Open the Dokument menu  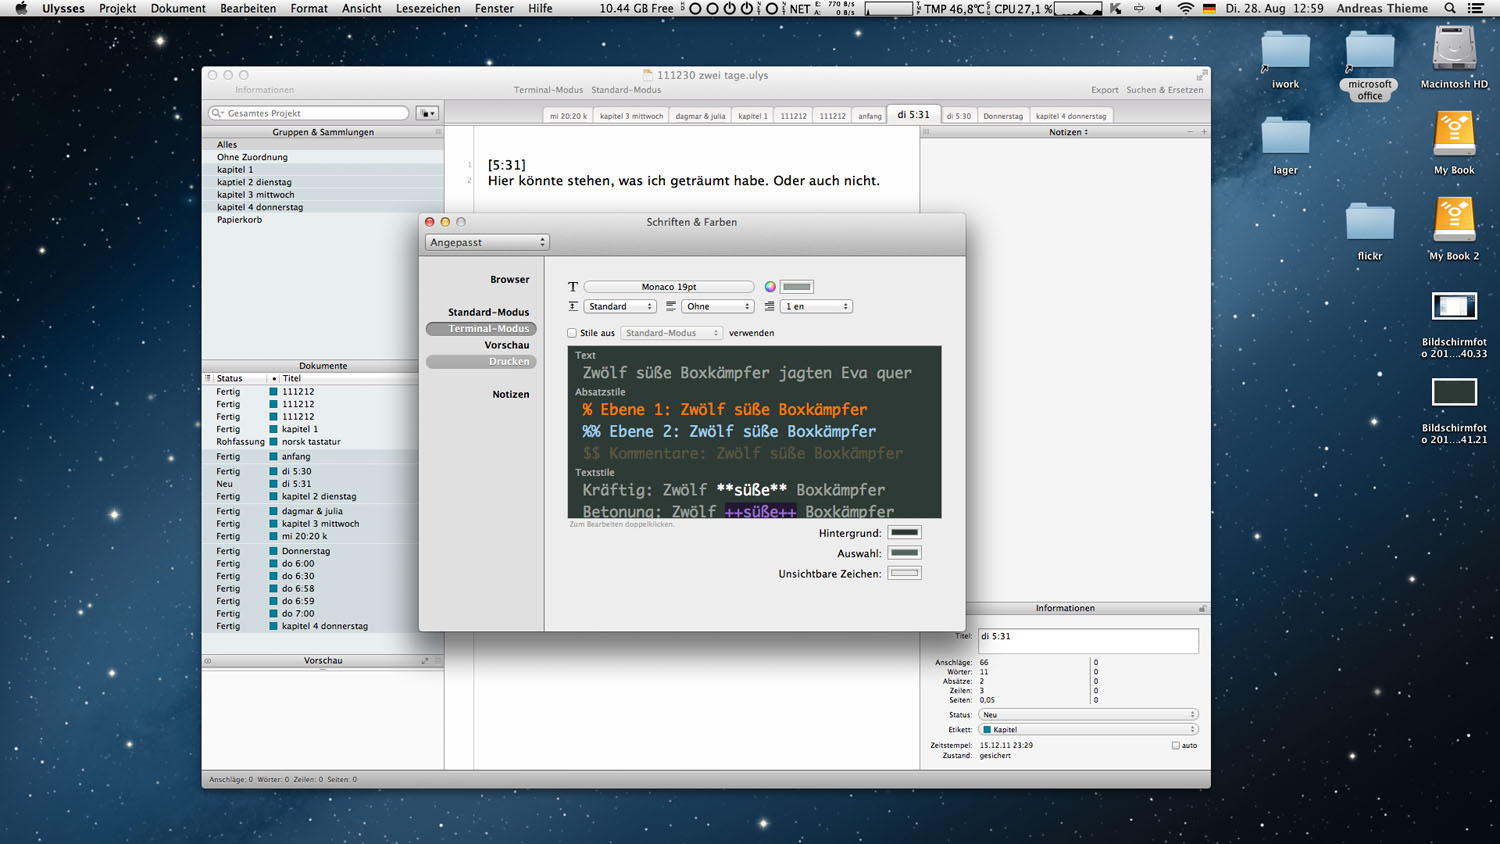(x=178, y=8)
